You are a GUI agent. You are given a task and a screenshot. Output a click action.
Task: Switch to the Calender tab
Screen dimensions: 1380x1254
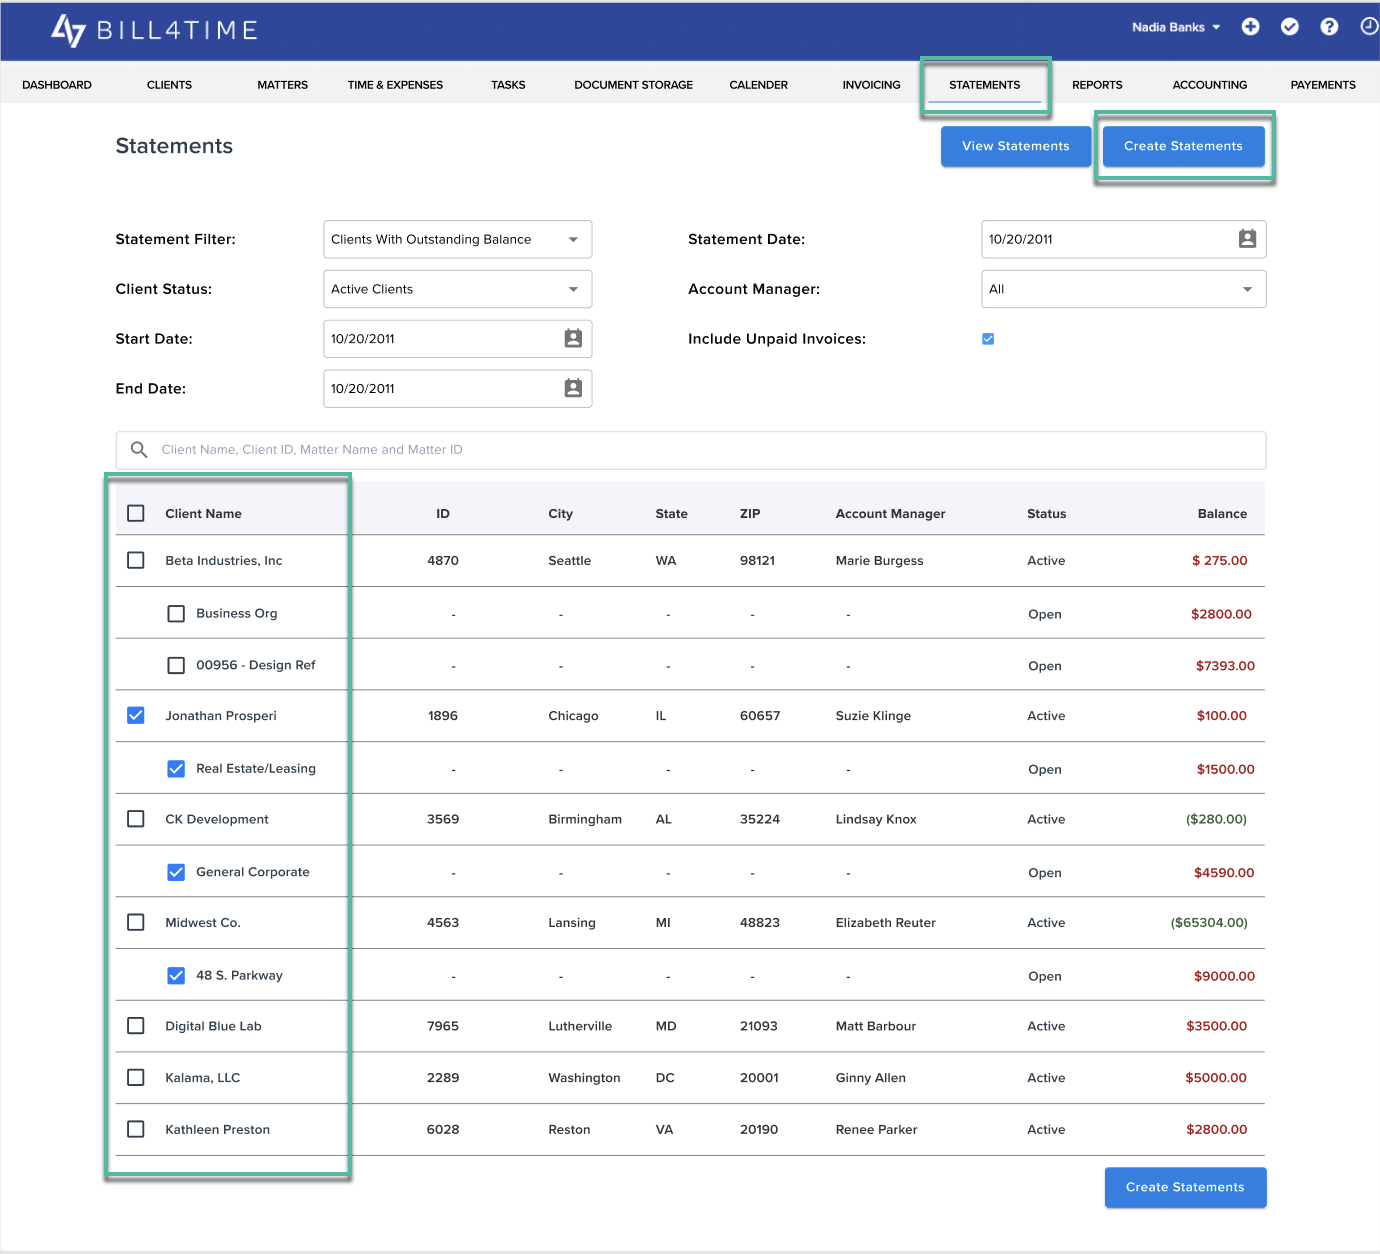click(x=759, y=85)
